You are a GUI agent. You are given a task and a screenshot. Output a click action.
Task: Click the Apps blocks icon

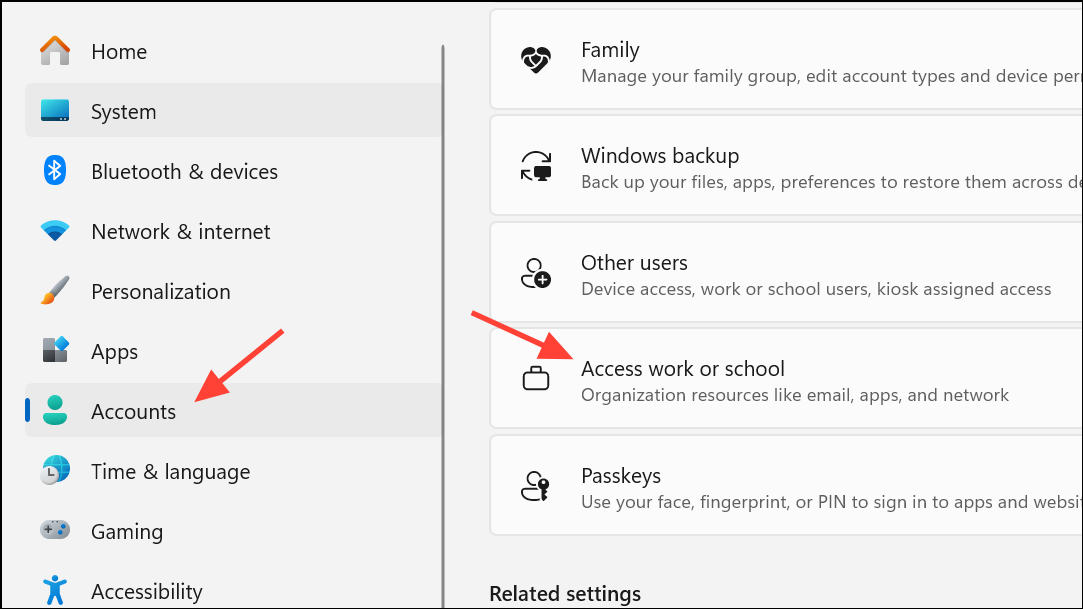[x=54, y=351]
